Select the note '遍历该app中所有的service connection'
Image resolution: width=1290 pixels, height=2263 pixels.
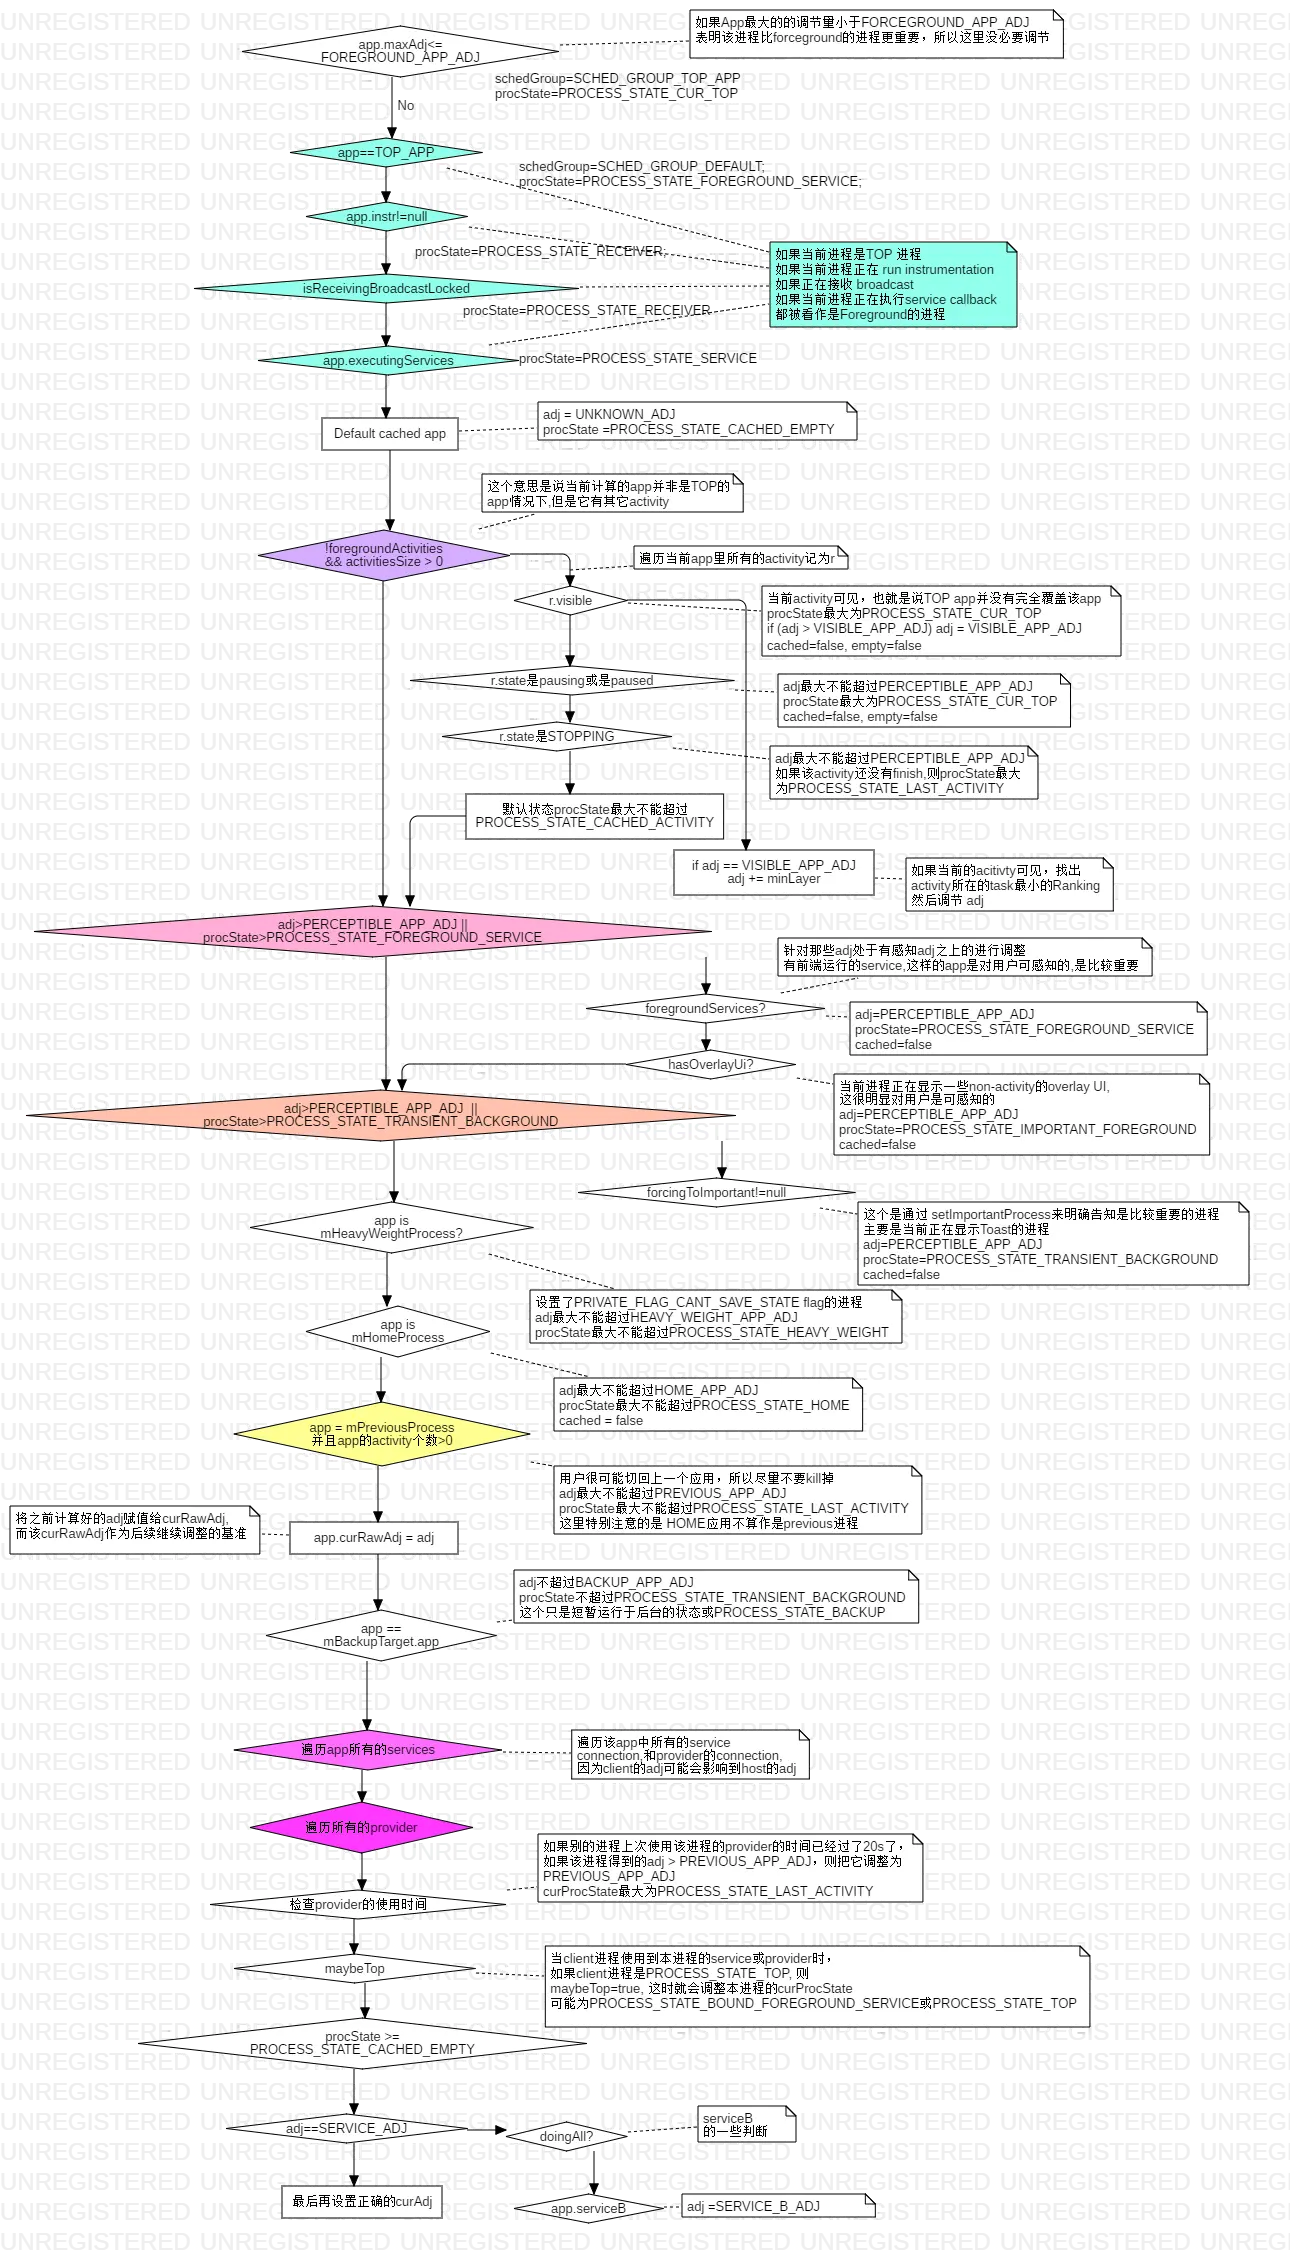[690, 1755]
